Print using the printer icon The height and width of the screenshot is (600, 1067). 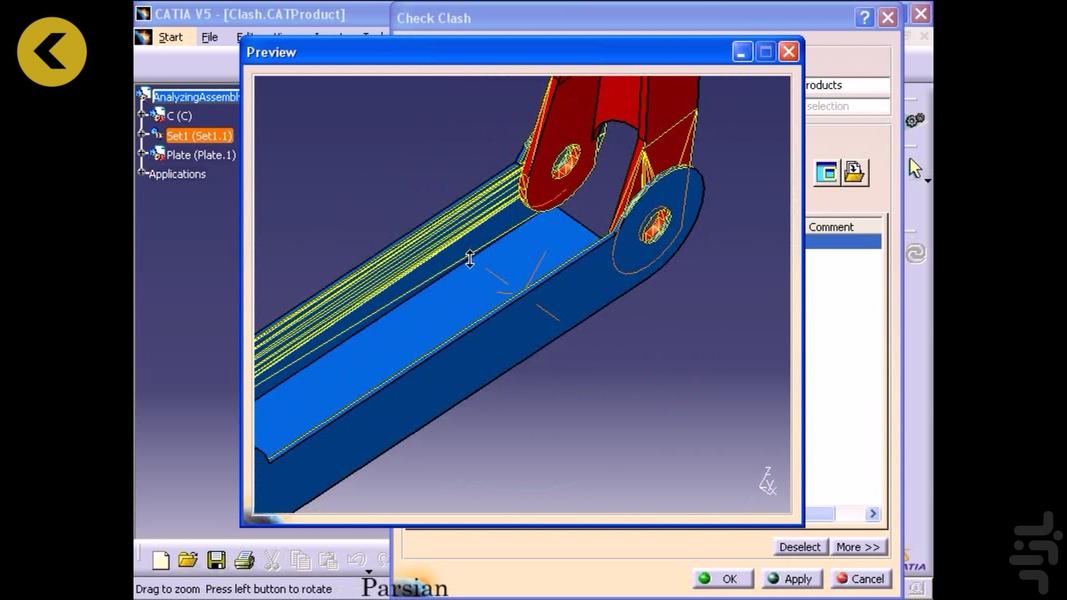click(245, 560)
